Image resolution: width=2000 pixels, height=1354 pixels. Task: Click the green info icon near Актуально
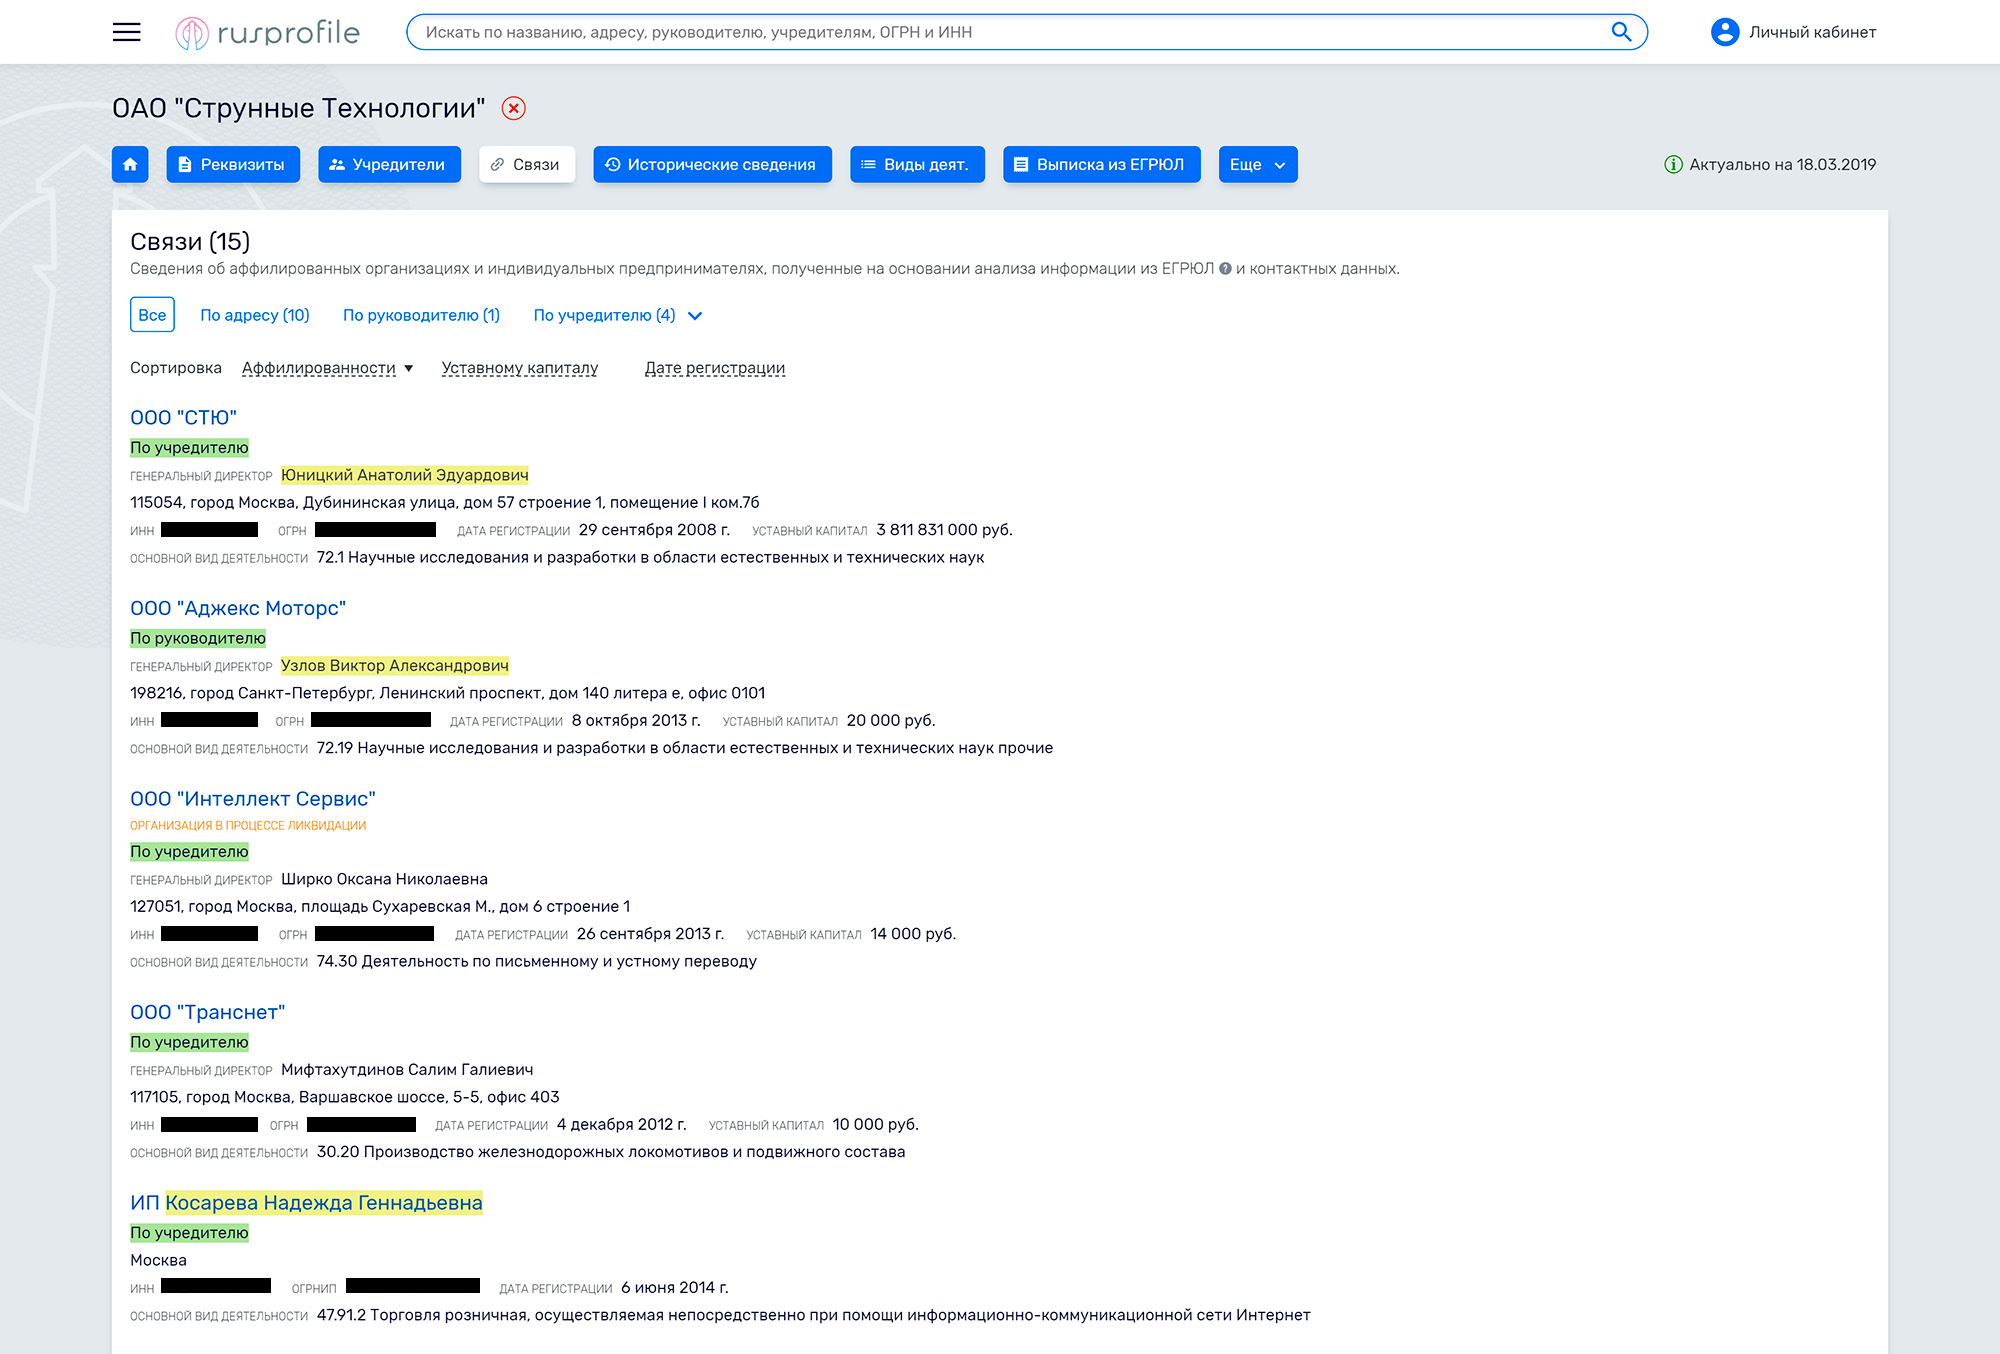click(x=1673, y=165)
